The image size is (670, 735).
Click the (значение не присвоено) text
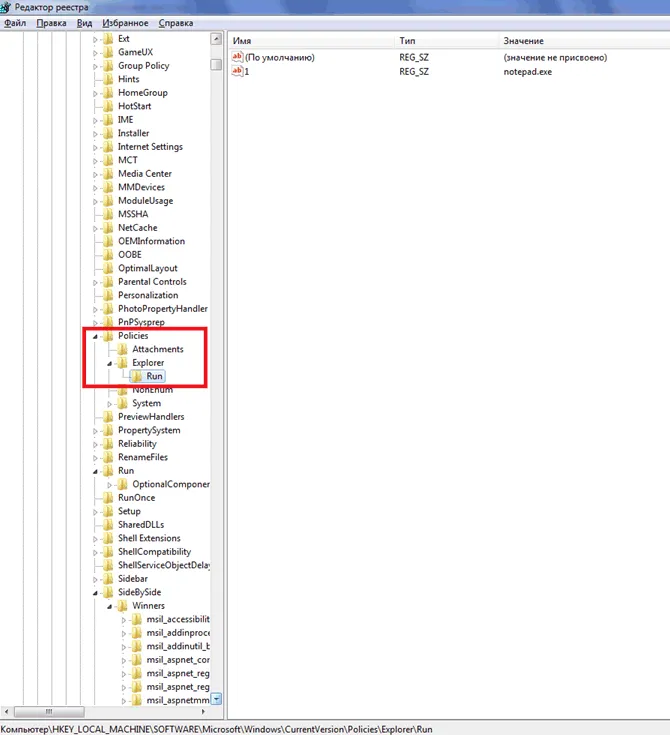[x=555, y=58]
